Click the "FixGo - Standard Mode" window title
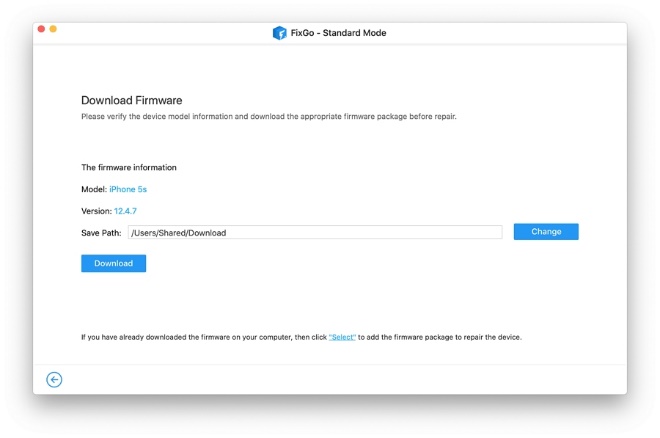Screen dimensions: 660x438 [x=339, y=33]
